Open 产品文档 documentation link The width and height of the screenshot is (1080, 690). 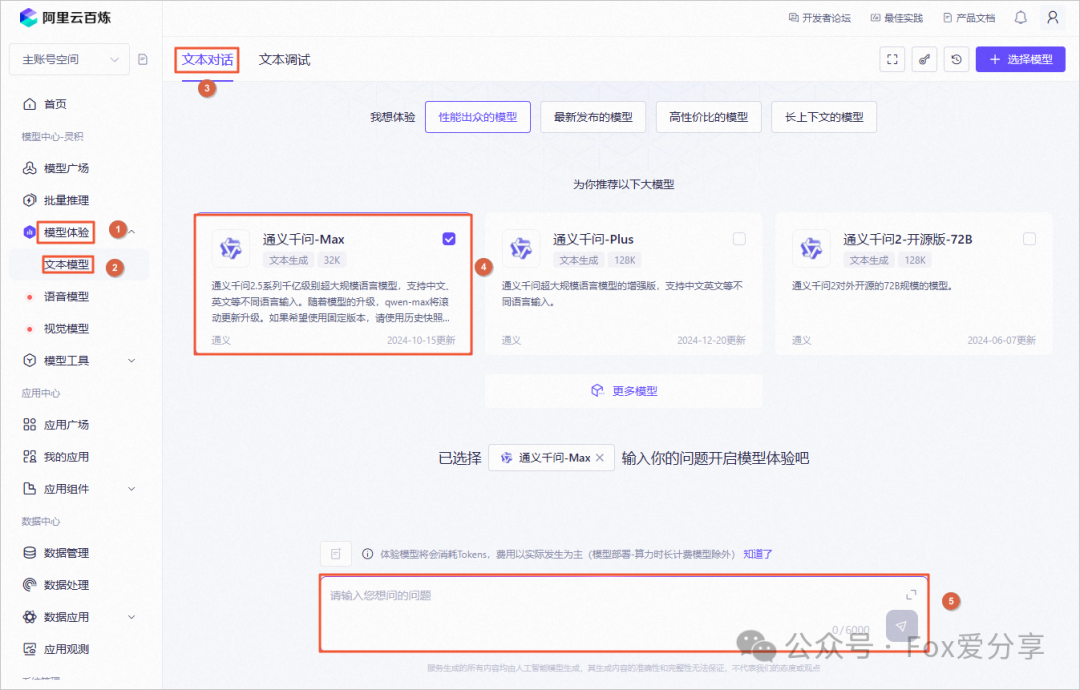tap(969, 18)
